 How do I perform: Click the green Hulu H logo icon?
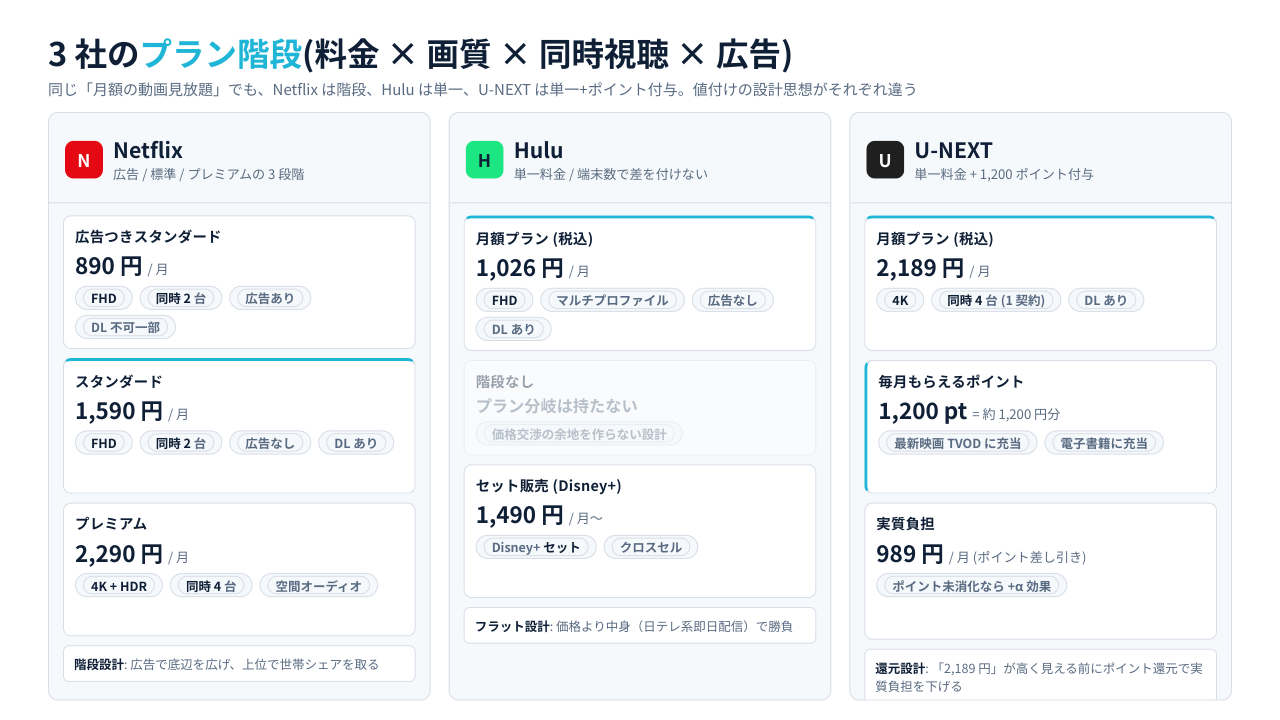[485, 160]
